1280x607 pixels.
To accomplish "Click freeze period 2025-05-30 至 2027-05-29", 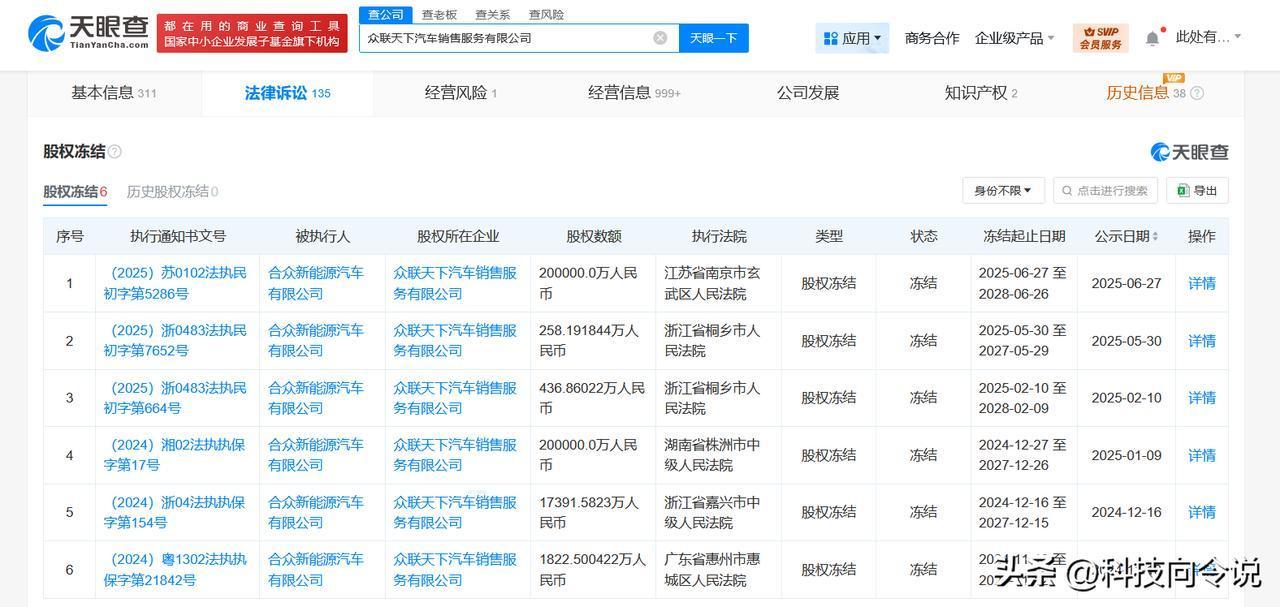I will pos(1023,341).
